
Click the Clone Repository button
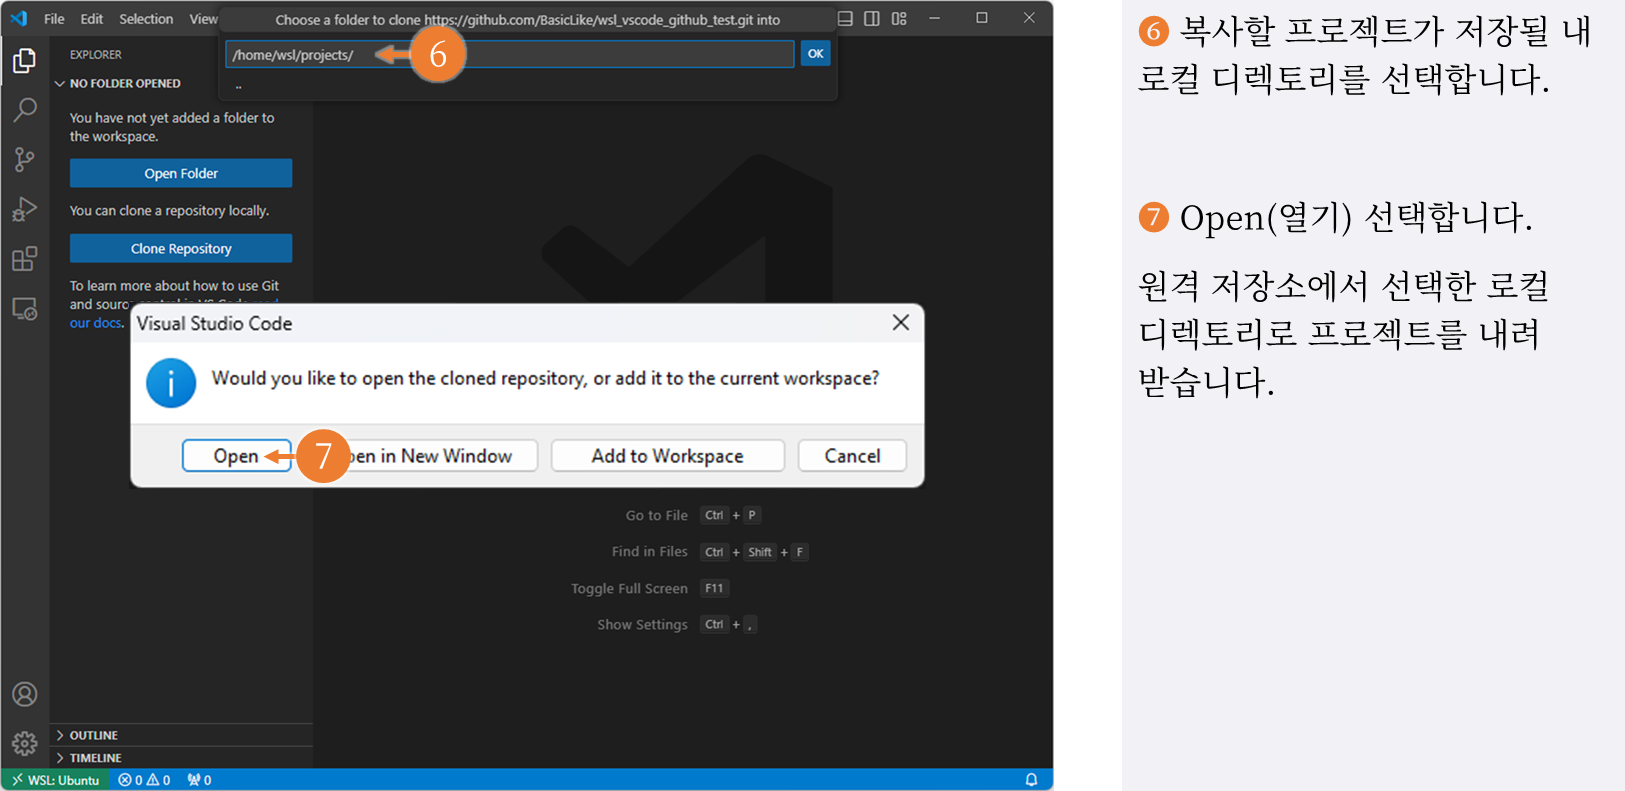pos(181,248)
